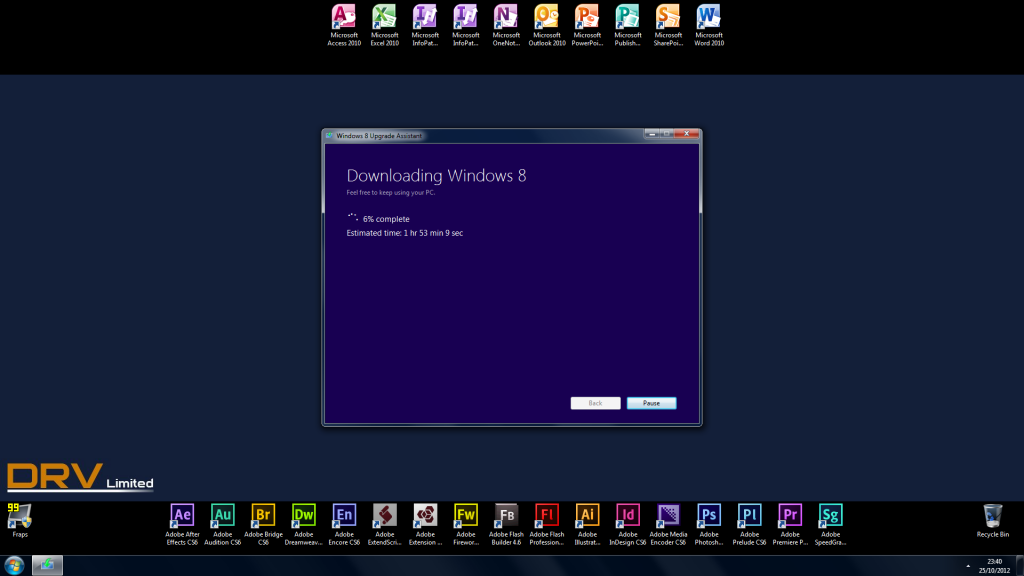Click the greyed-out Back button
Screen dimensions: 1024x576
pyautogui.click(x=595, y=403)
